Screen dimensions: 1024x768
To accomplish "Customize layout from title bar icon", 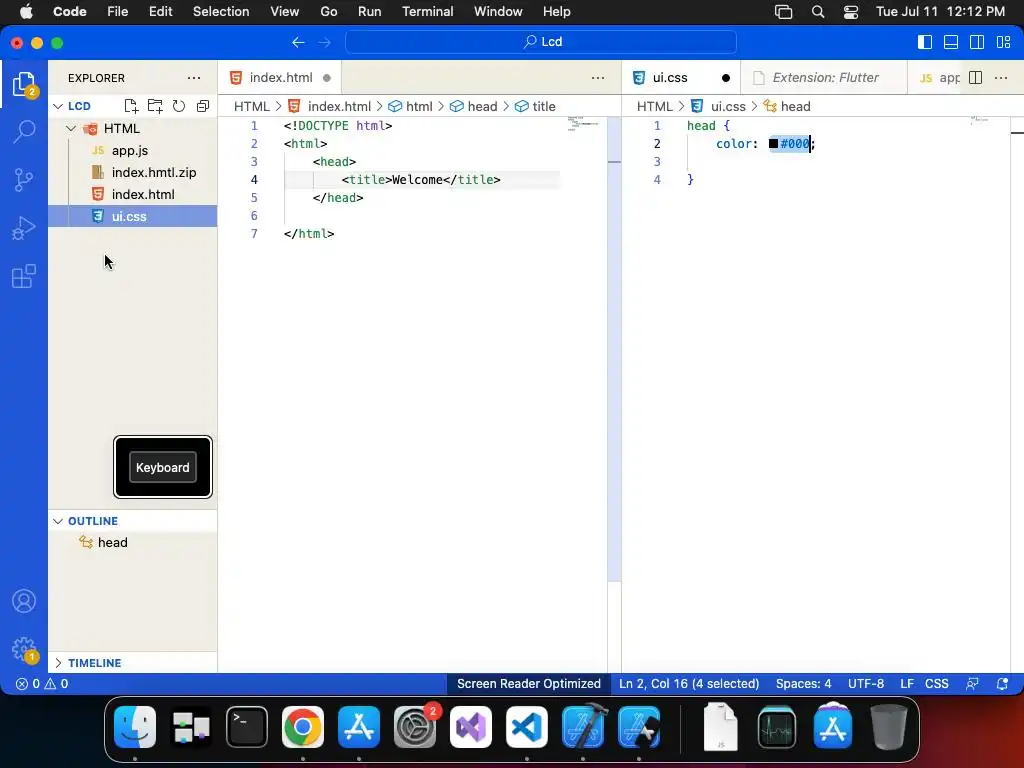I will point(1004,42).
